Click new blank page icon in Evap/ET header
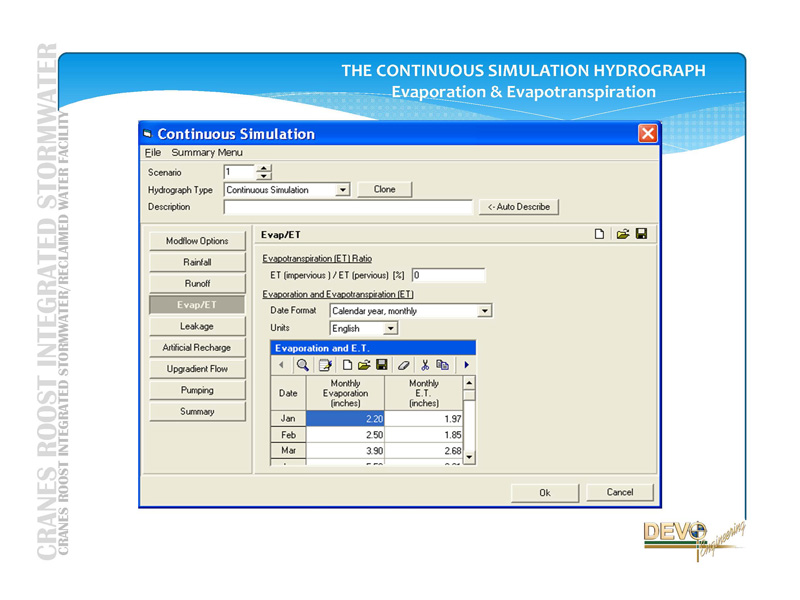800x600 pixels. point(600,234)
